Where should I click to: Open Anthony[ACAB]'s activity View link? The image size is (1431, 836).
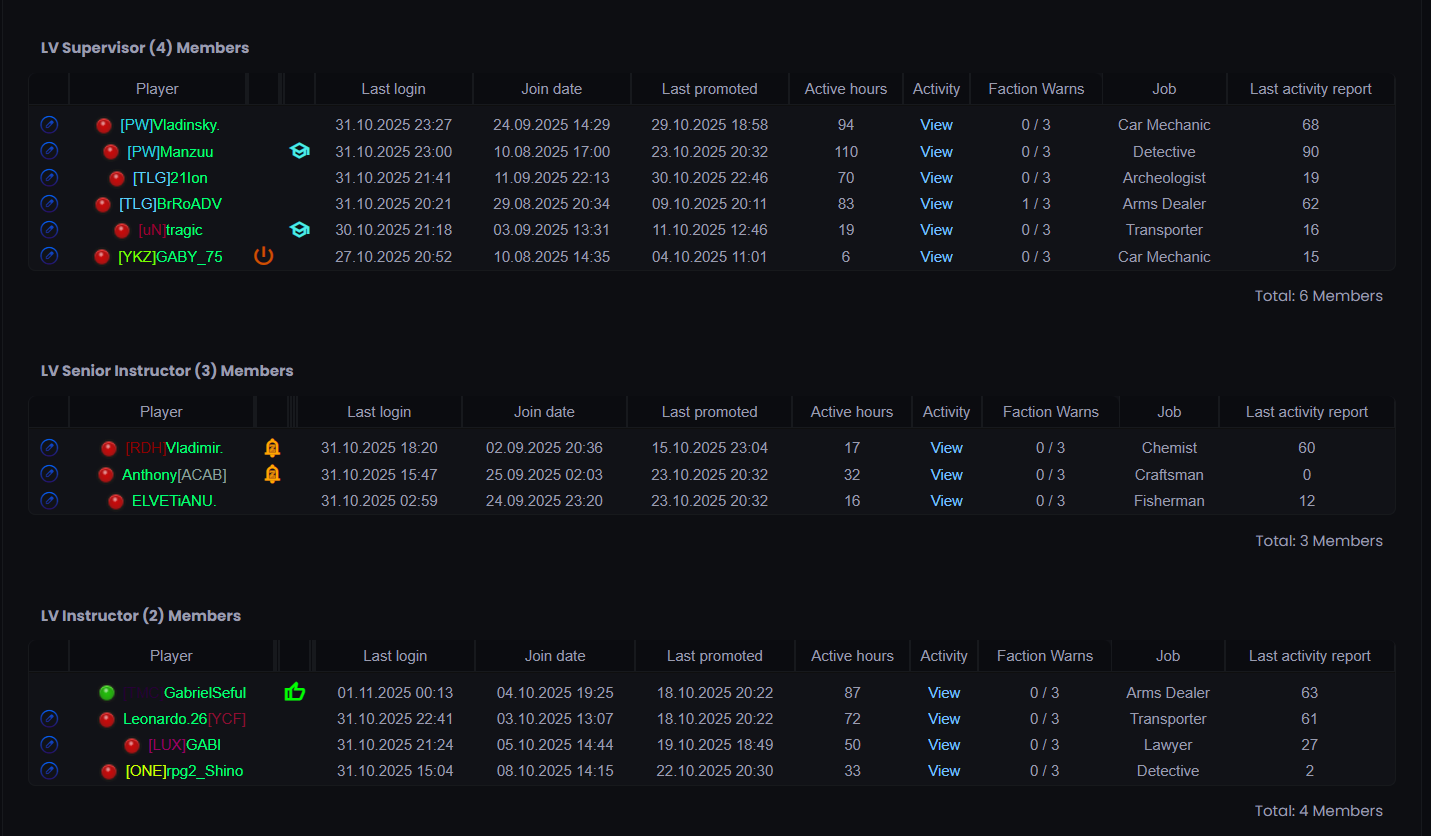pos(947,475)
